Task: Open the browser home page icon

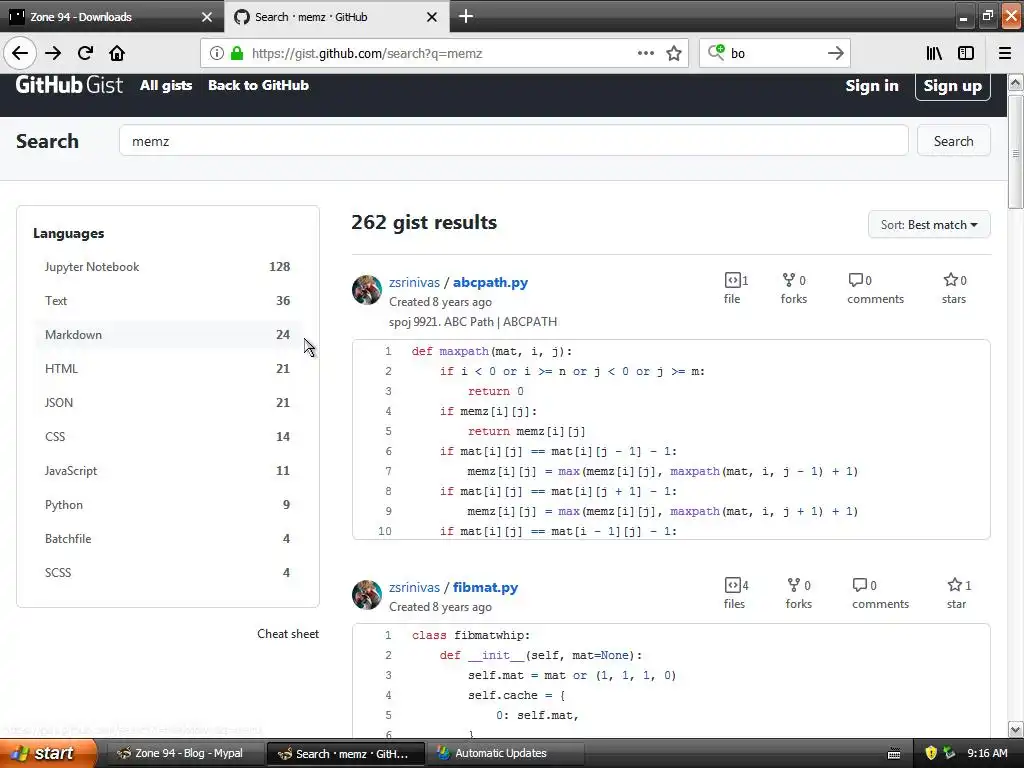Action: (x=117, y=53)
